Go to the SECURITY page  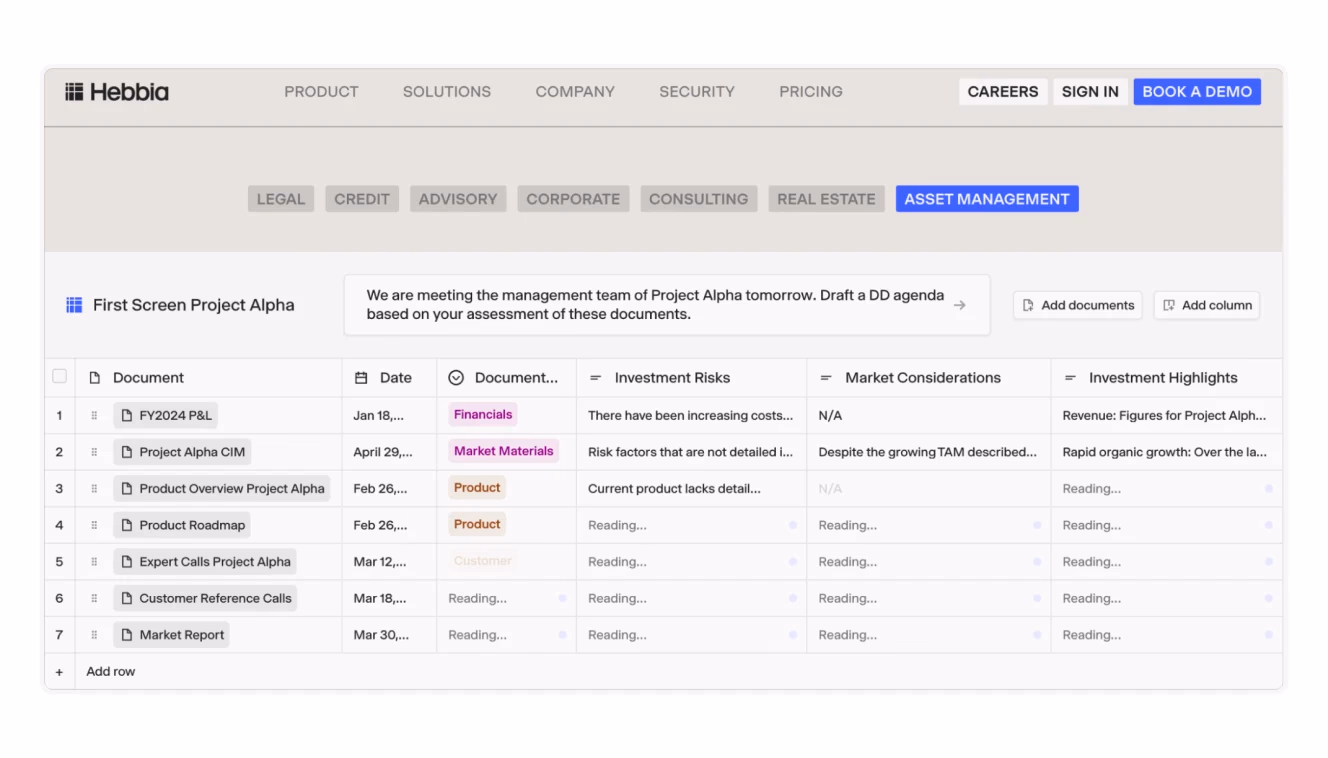pos(697,91)
